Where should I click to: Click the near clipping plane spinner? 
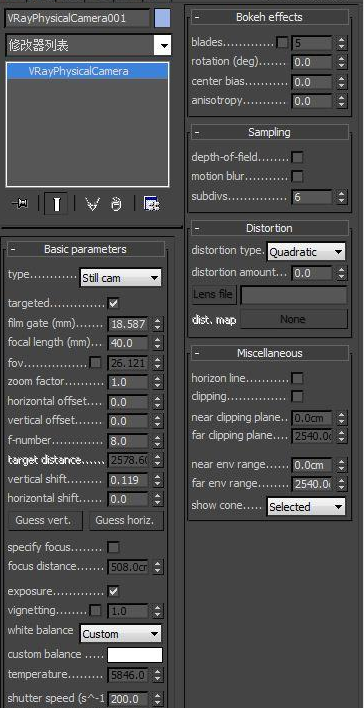tap(341, 418)
